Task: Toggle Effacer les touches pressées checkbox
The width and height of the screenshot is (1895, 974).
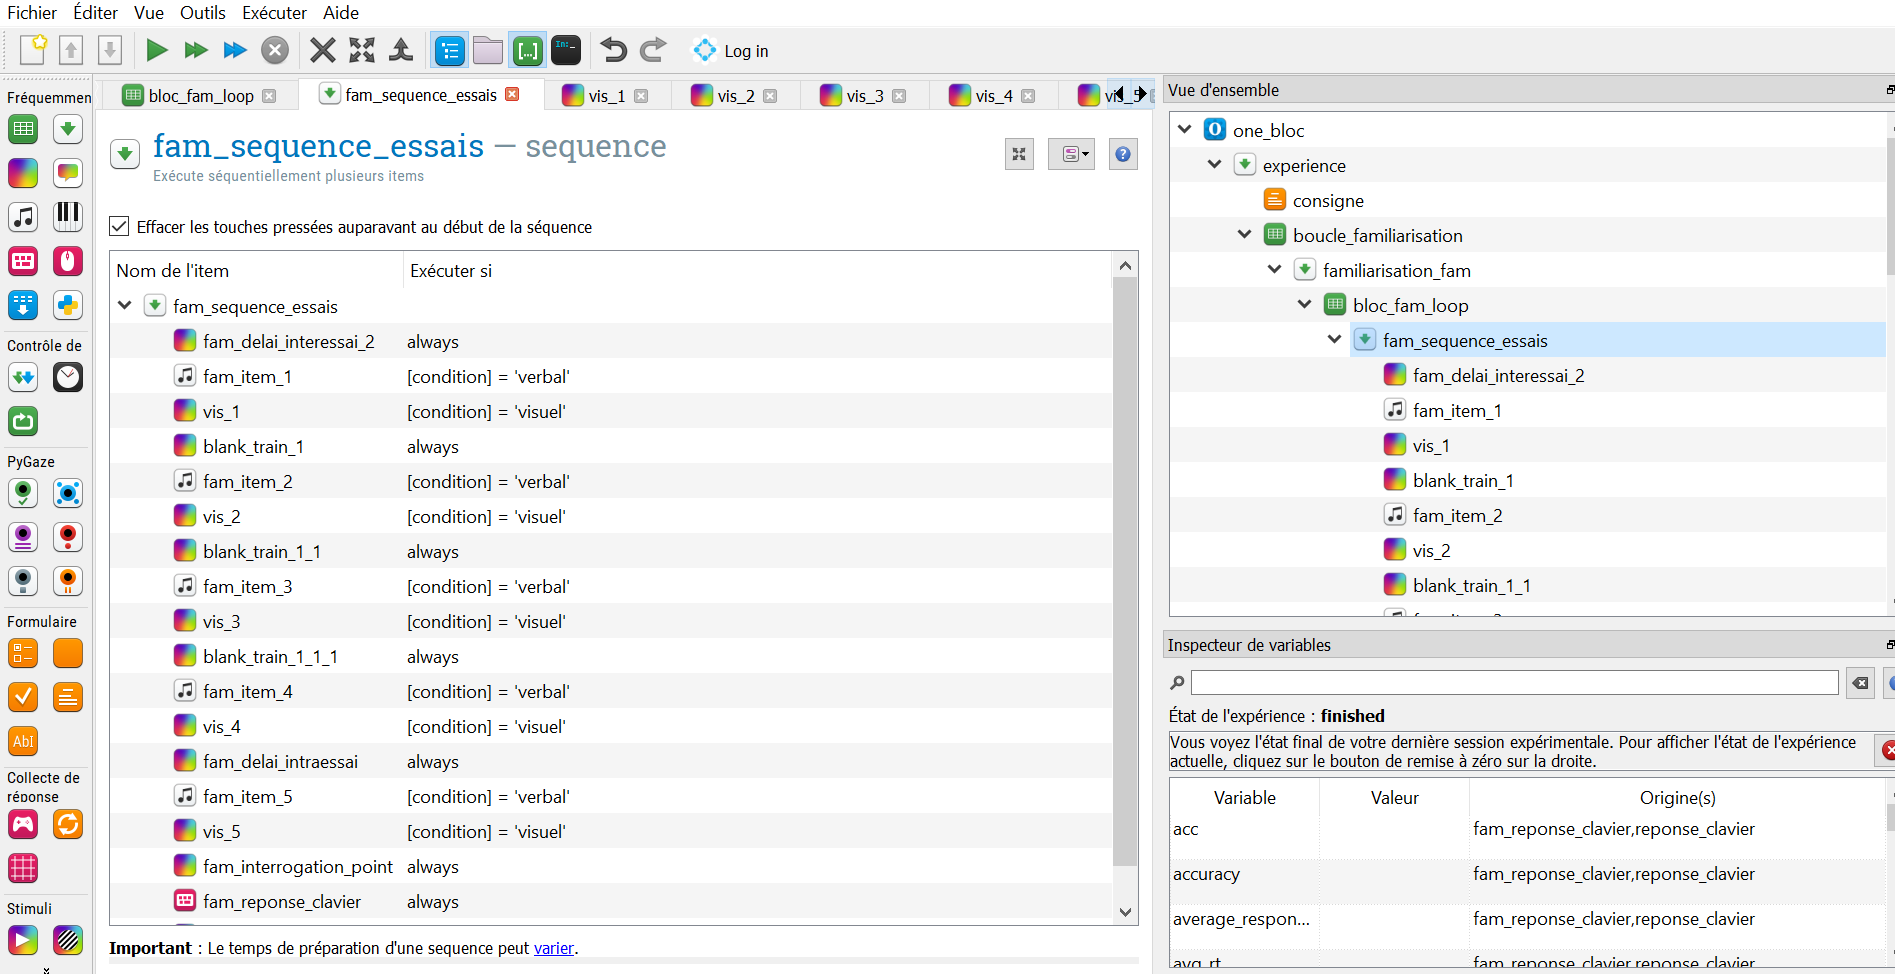Action: (x=119, y=227)
